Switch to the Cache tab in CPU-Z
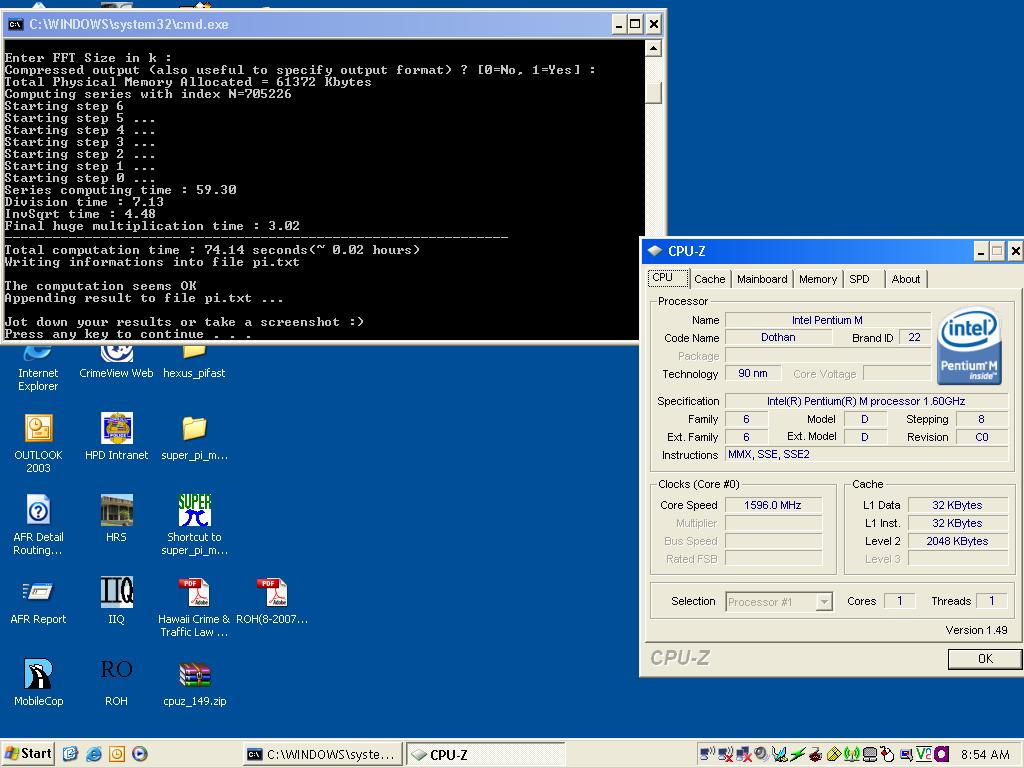Image resolution: width=1024 pixels, height=768 pixels. (709, 279)
